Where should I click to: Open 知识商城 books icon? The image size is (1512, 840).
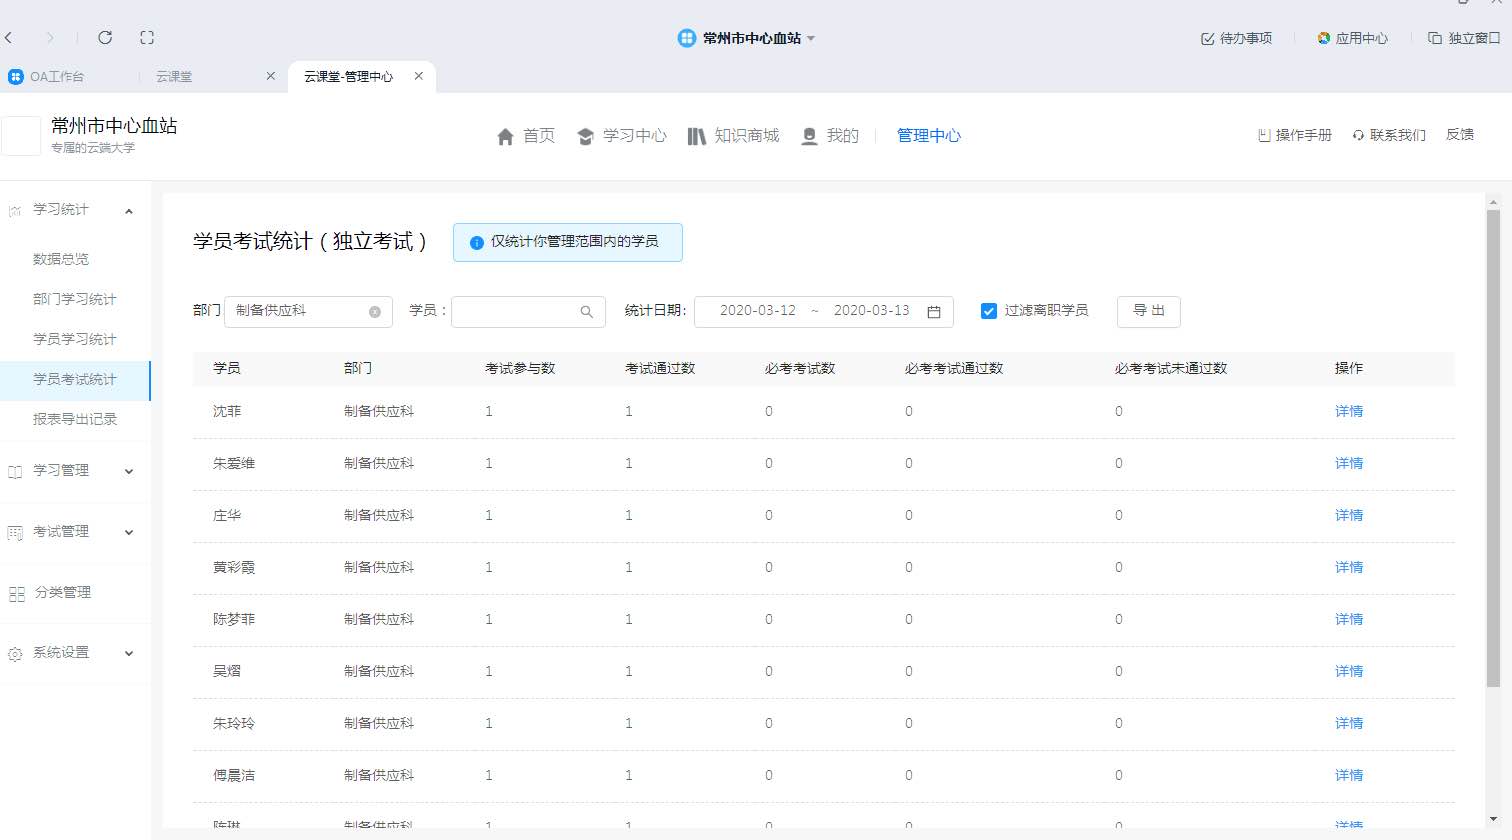point(697,136)
